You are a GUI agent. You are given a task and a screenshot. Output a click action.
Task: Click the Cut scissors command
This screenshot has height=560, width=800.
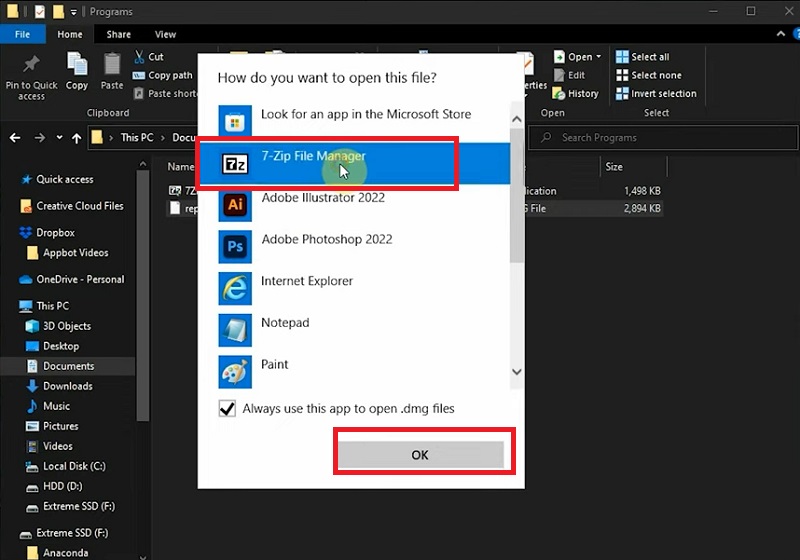149,57
